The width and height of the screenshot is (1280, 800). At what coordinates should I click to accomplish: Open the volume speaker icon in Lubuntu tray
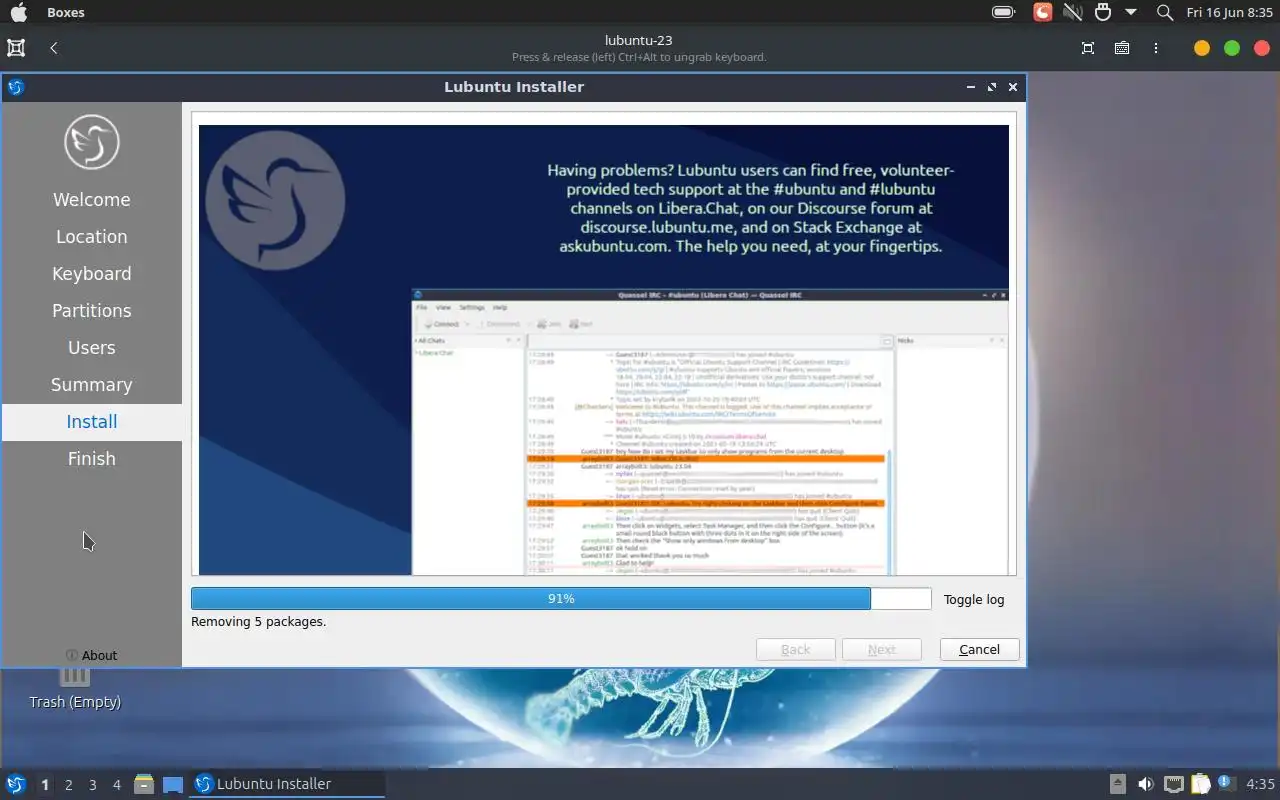(1146, 784)
